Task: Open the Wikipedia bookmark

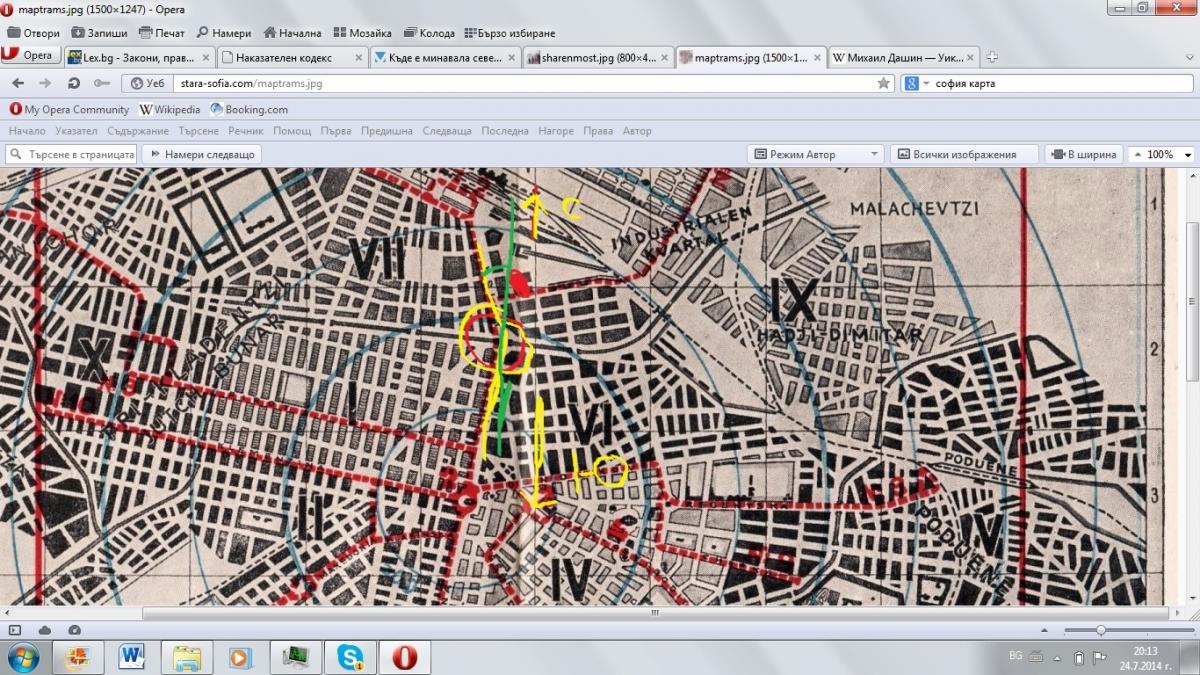Action: click(x=170, y=109)
